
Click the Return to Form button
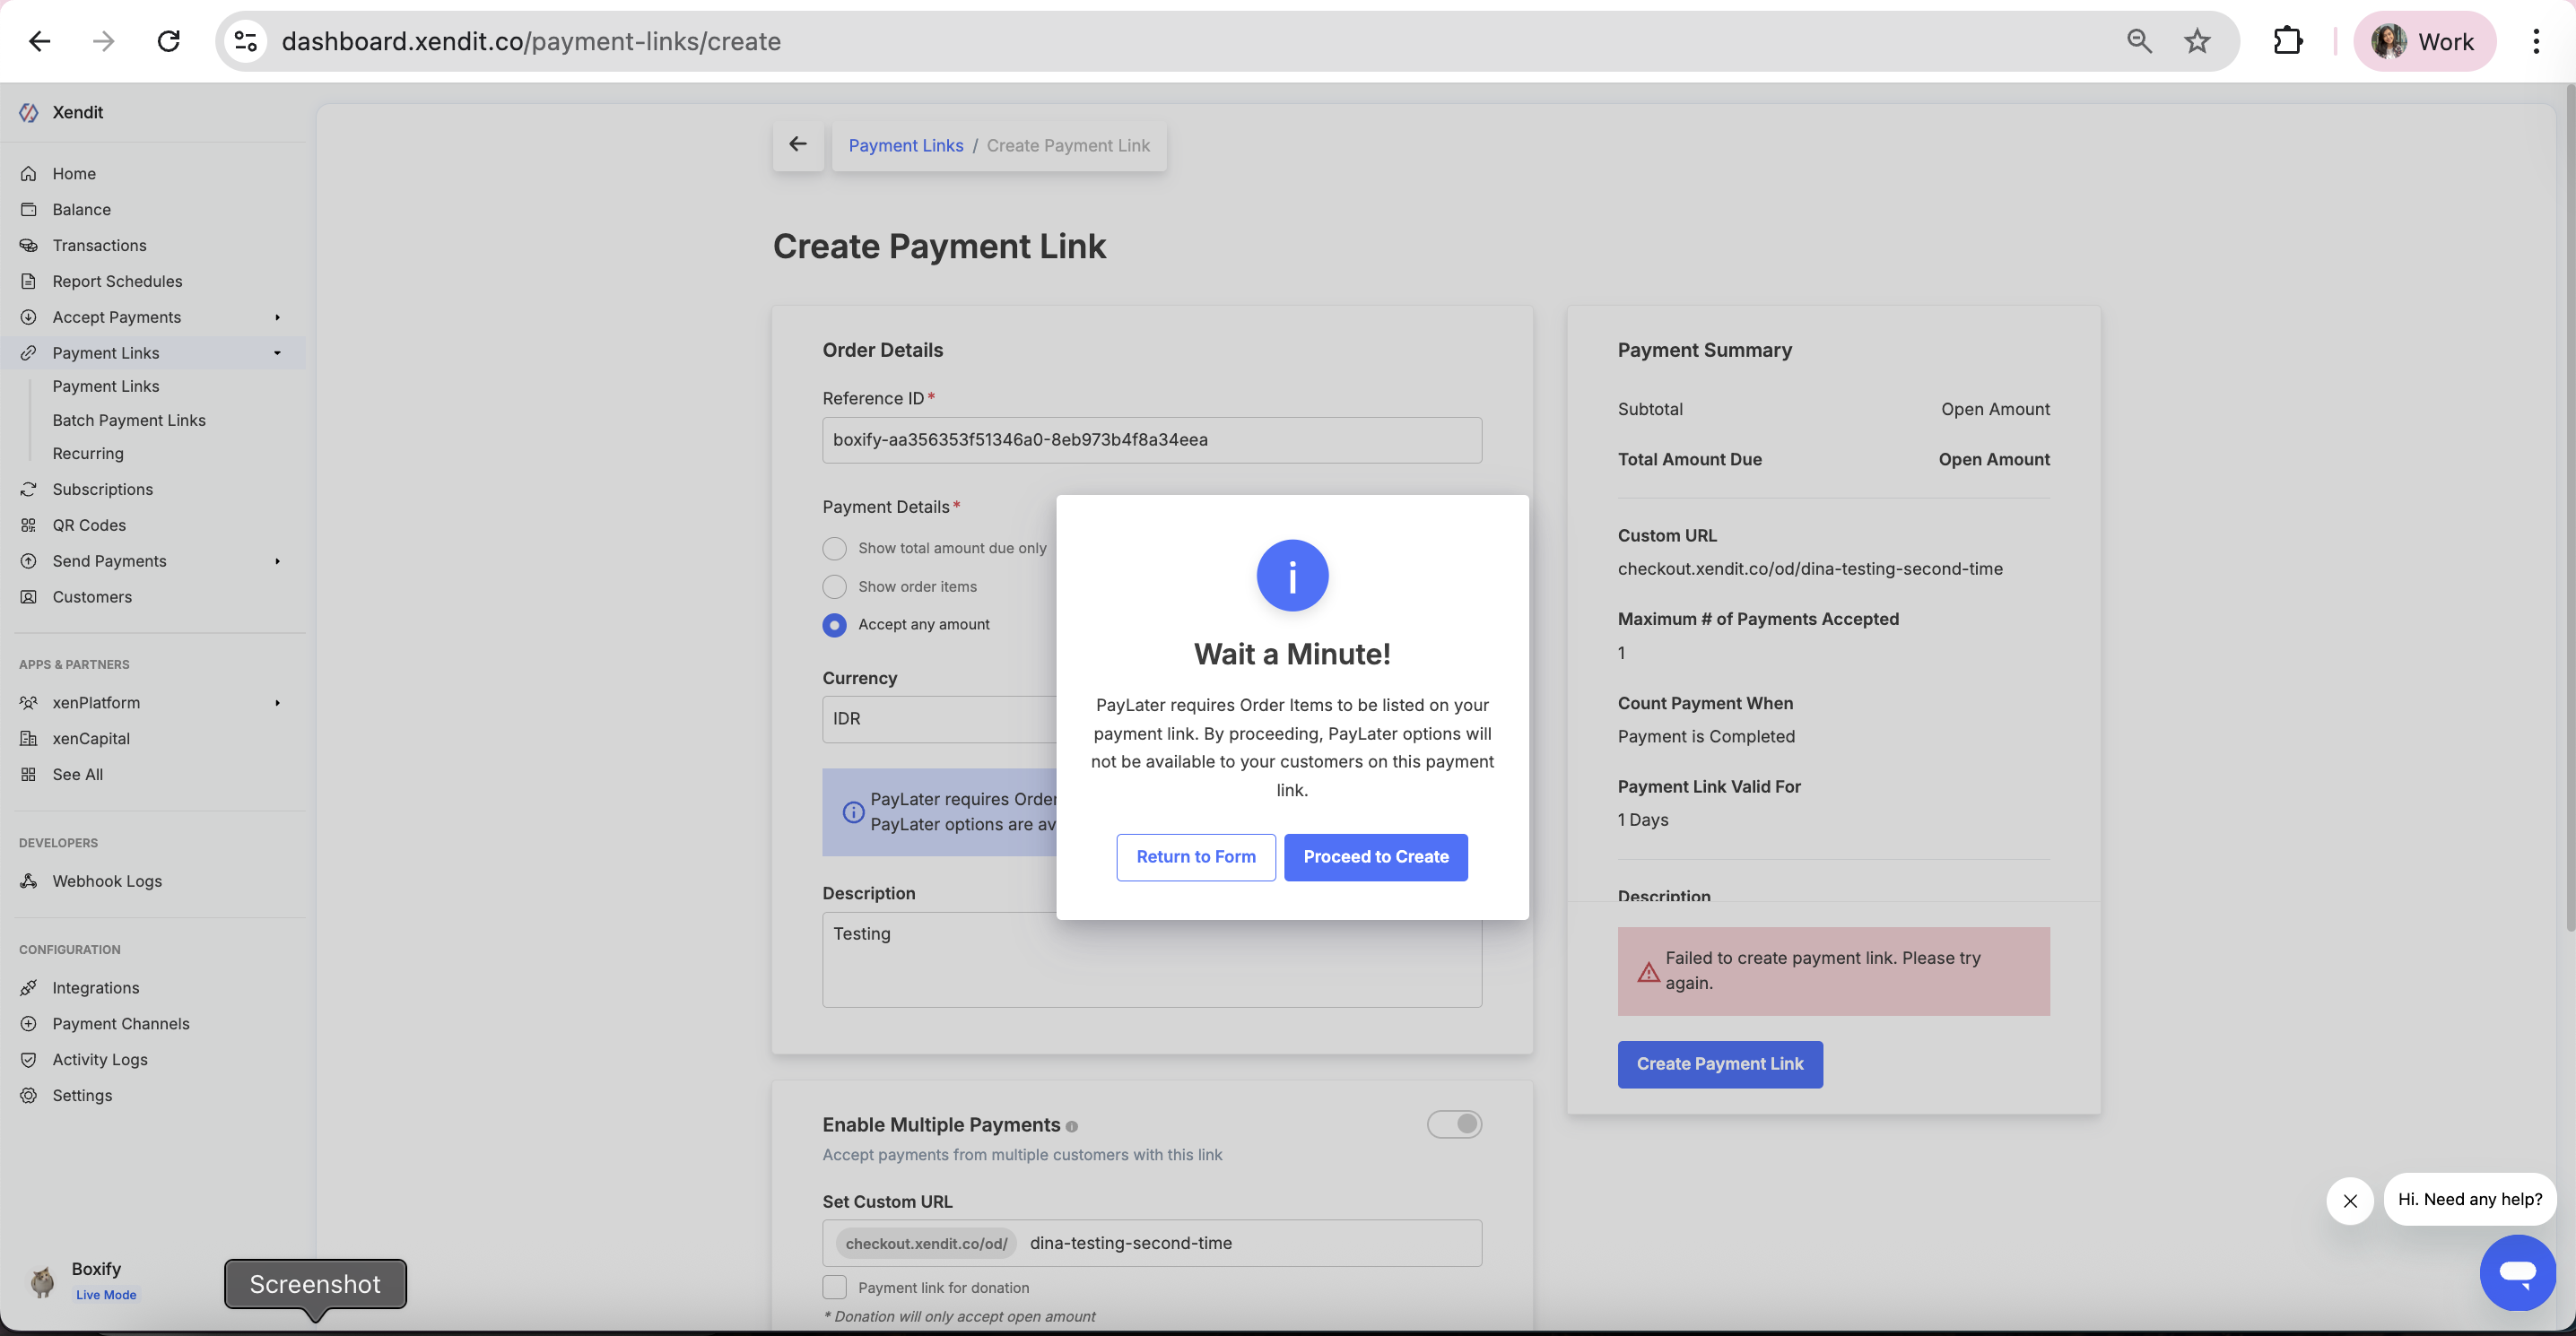[1195, 857]
